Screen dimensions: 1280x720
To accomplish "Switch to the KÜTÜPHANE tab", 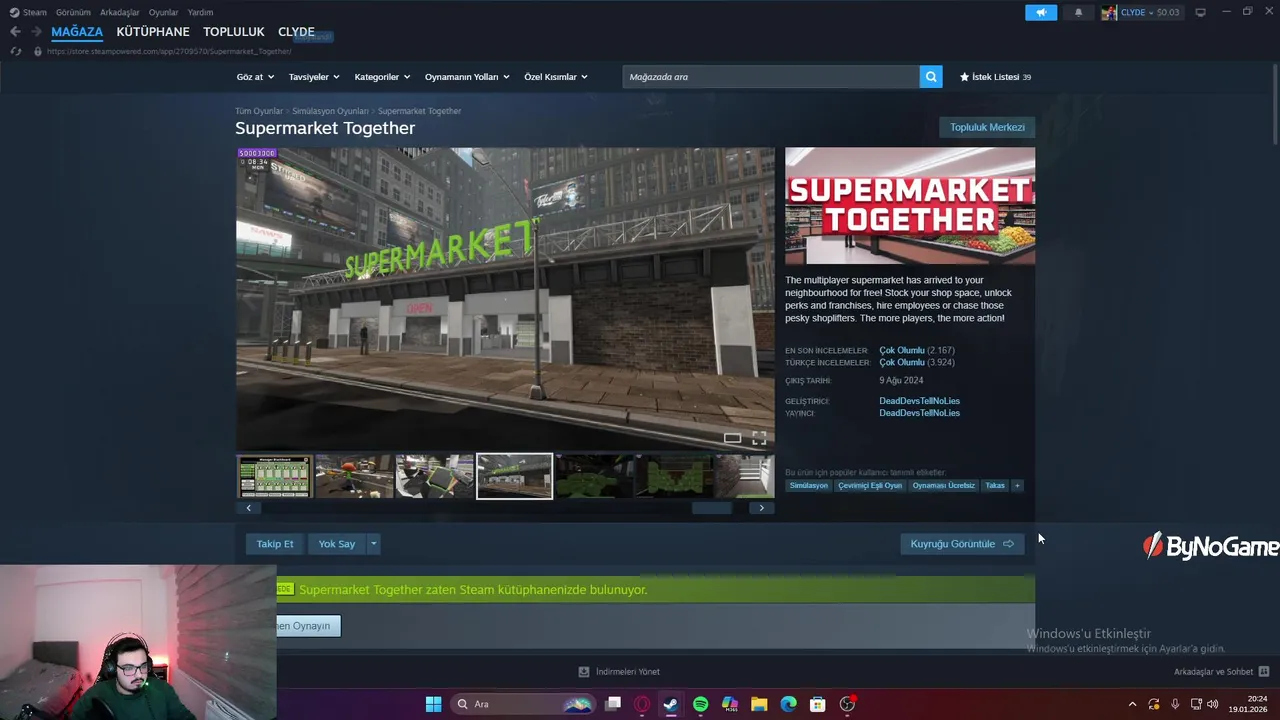I will pyautogui.click(x=153, y=32).
